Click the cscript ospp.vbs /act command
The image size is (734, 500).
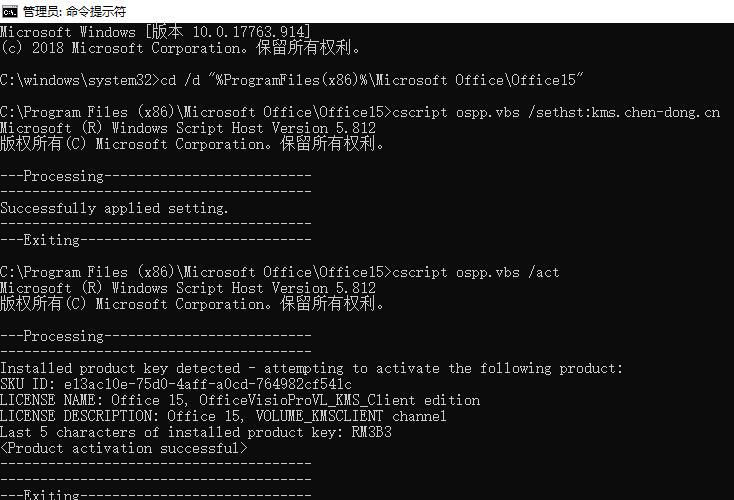pyautogui.click(x=476, y=272)
